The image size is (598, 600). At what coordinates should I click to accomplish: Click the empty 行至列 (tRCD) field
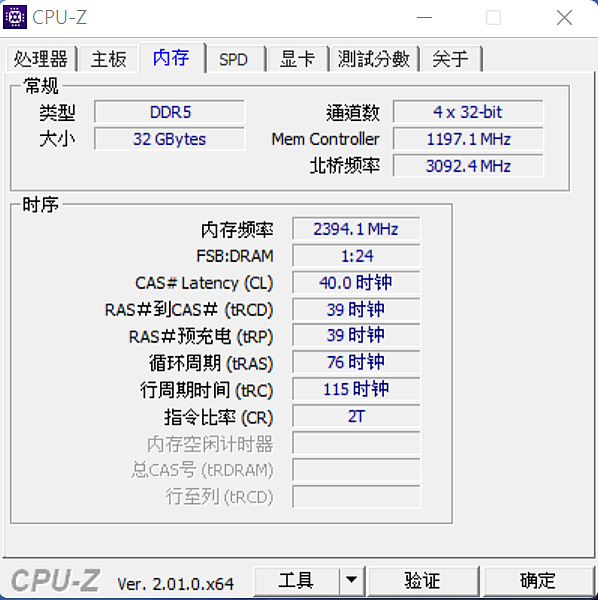point(356,496)
